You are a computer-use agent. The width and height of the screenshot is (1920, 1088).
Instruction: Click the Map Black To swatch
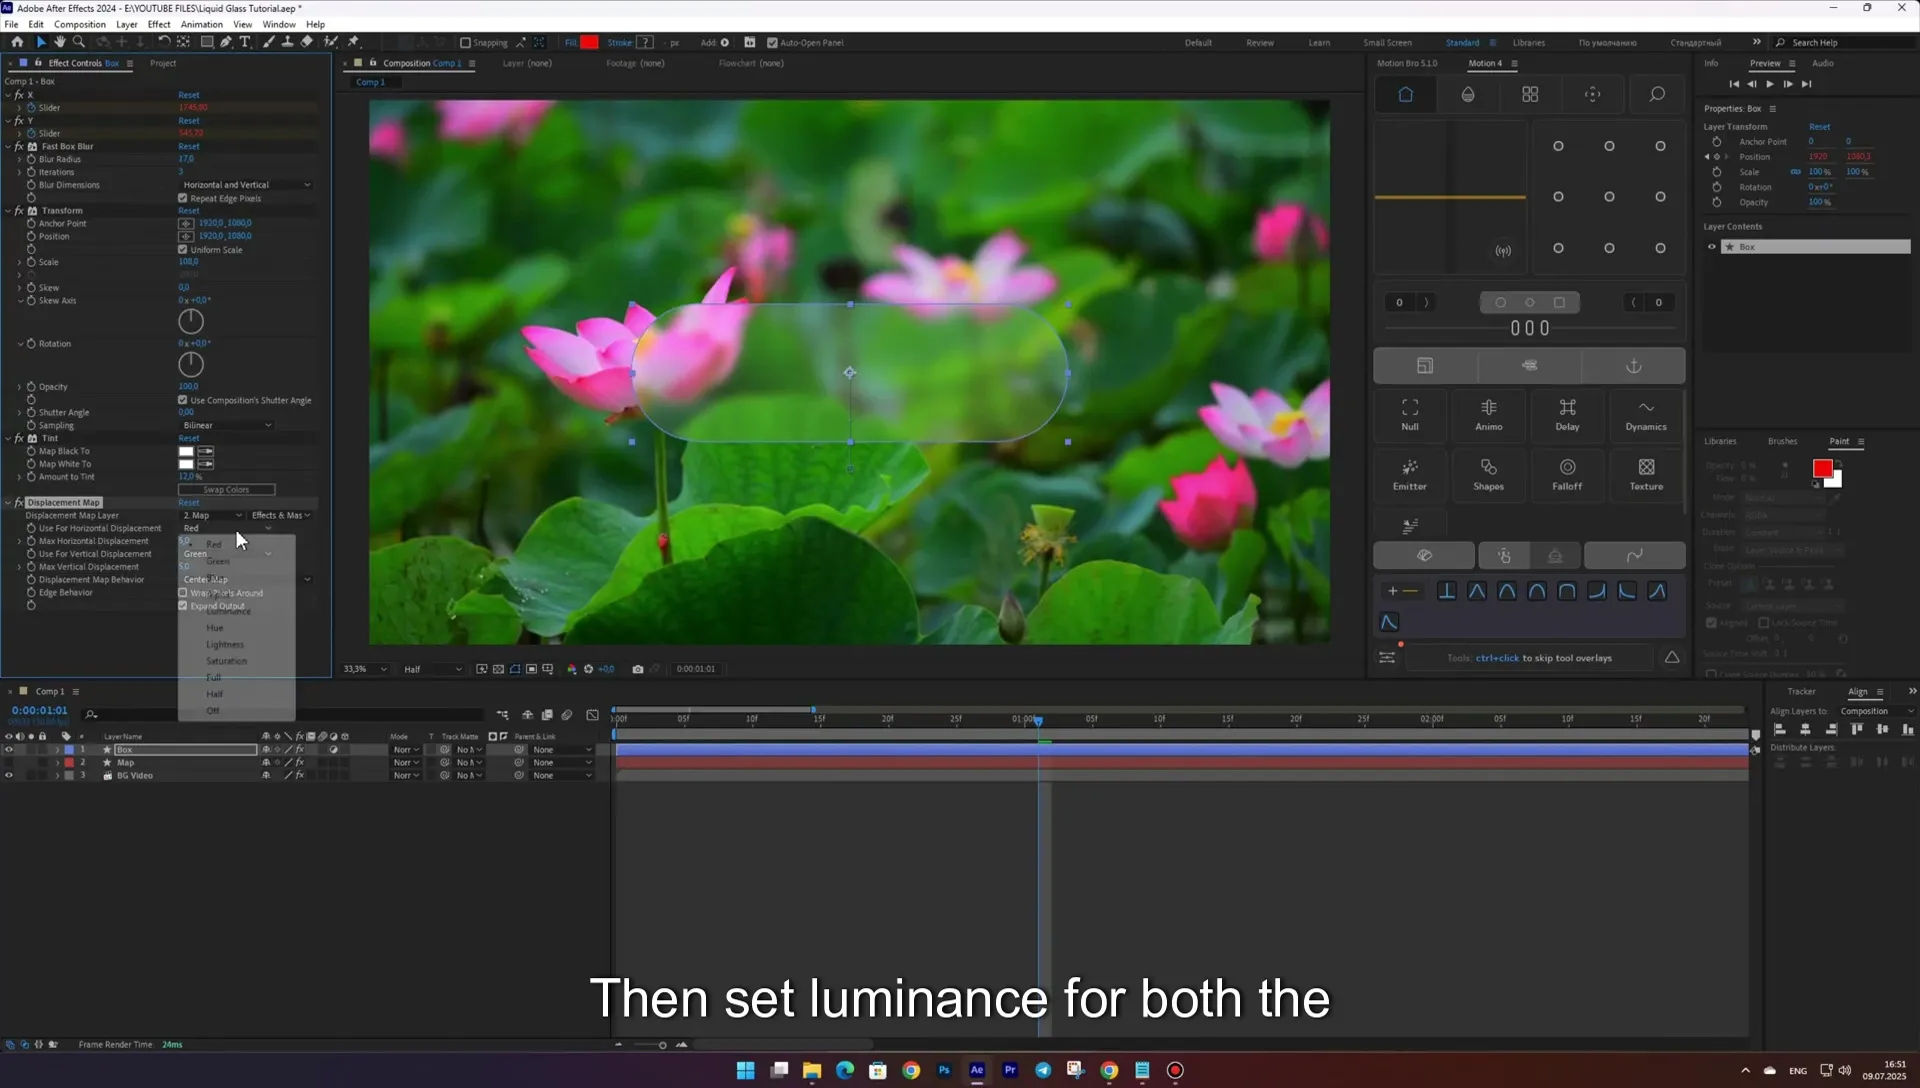(x=186, y=451)
